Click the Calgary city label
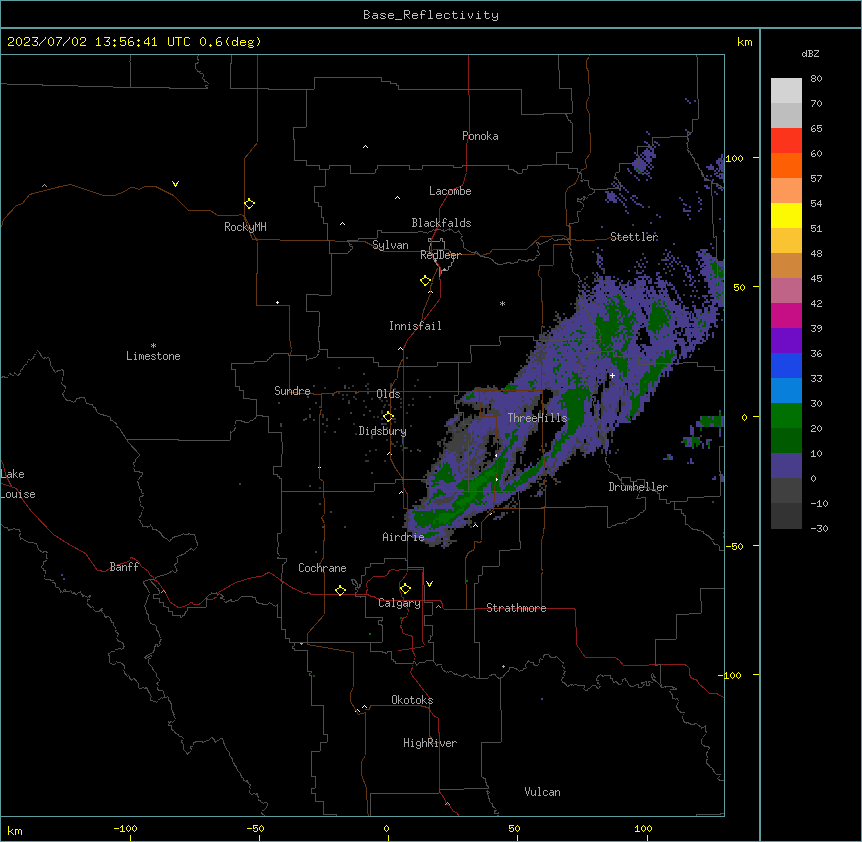Viewport: 862px width, 842px height. 399,603
